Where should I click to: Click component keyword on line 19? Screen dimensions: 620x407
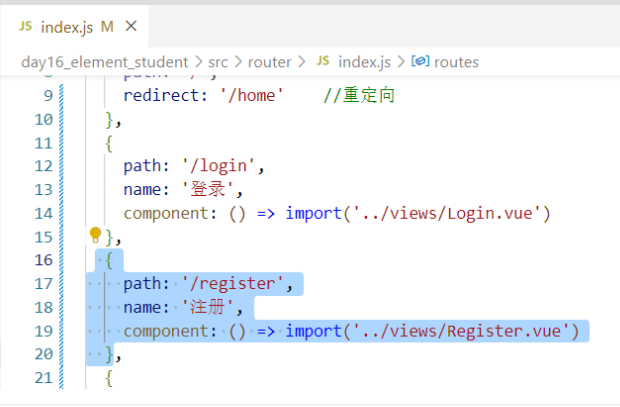[166, 331]
